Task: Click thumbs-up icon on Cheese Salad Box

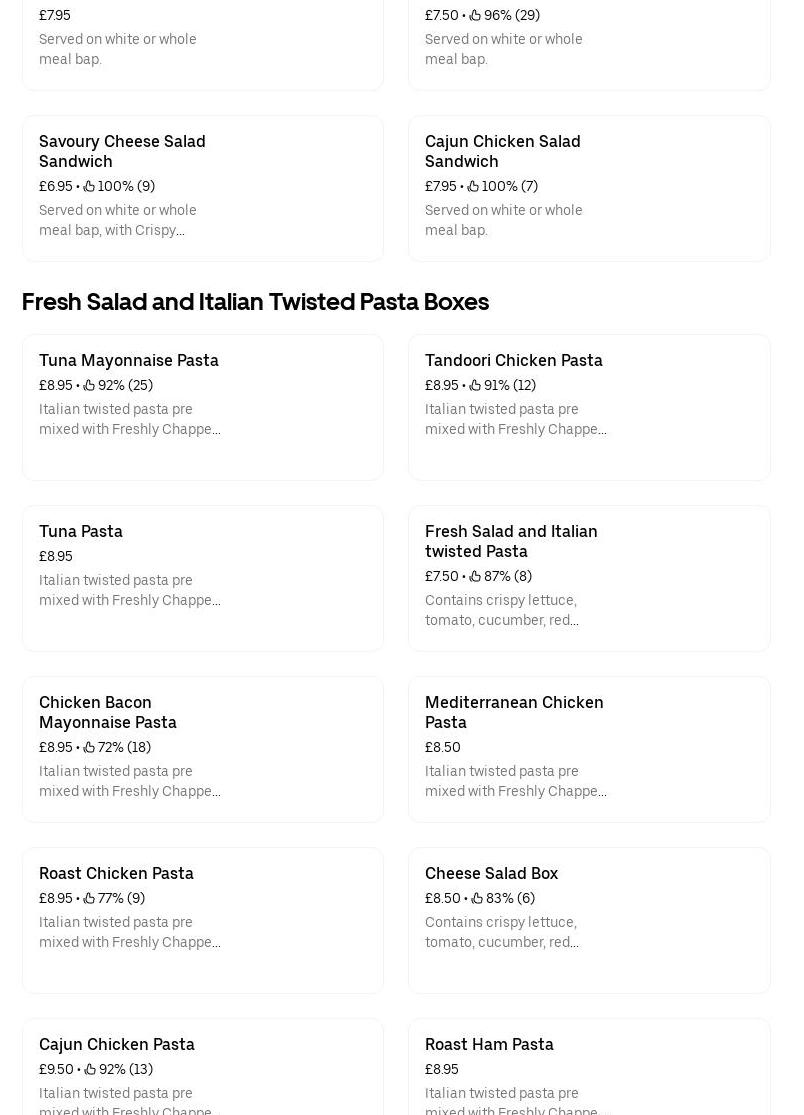Action: (477, 898)
